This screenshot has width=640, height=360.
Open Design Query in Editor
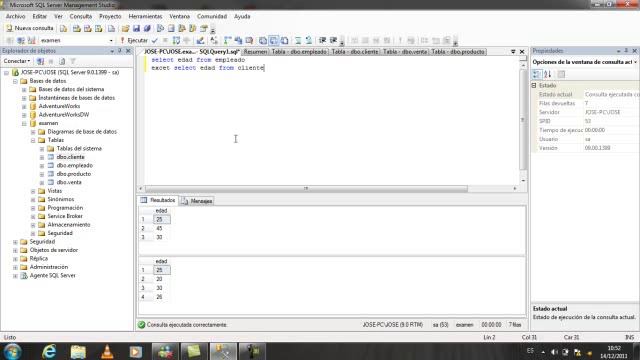click(200, 40)
